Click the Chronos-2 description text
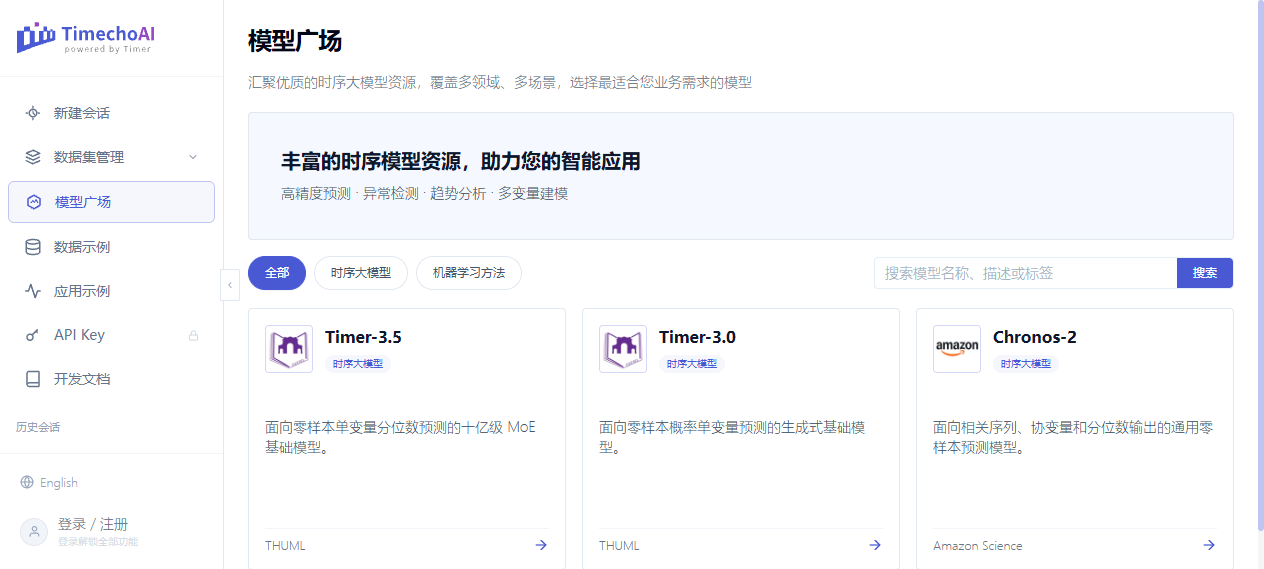The image size is (1264, 569). (1073, 437)
